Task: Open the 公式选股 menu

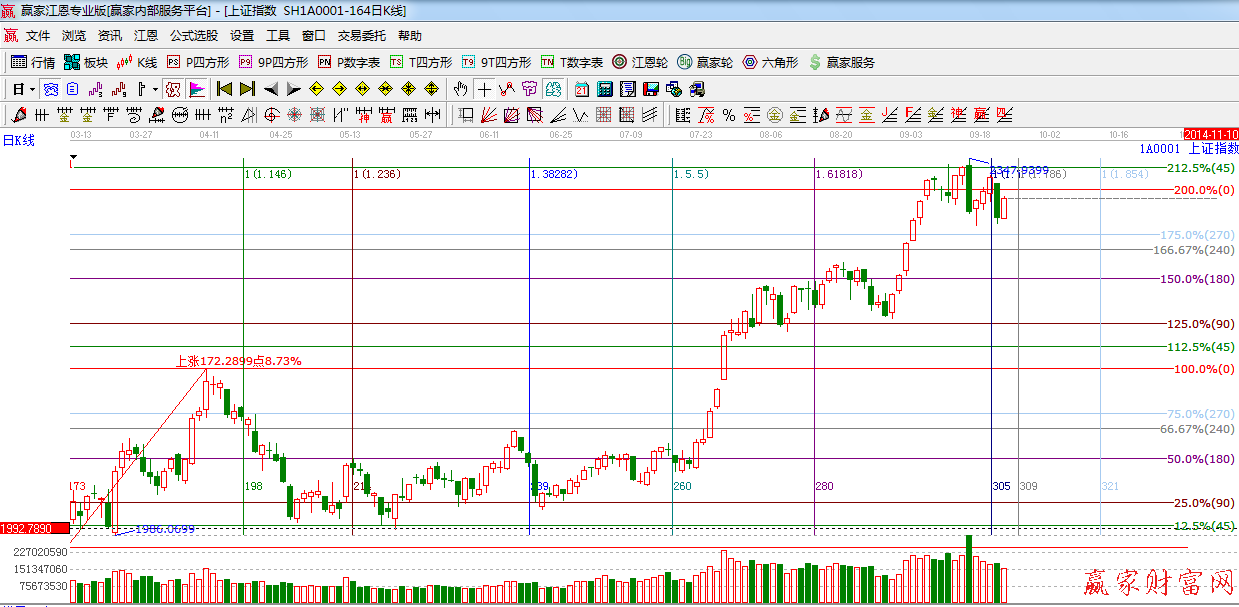Action: (193, 36)
